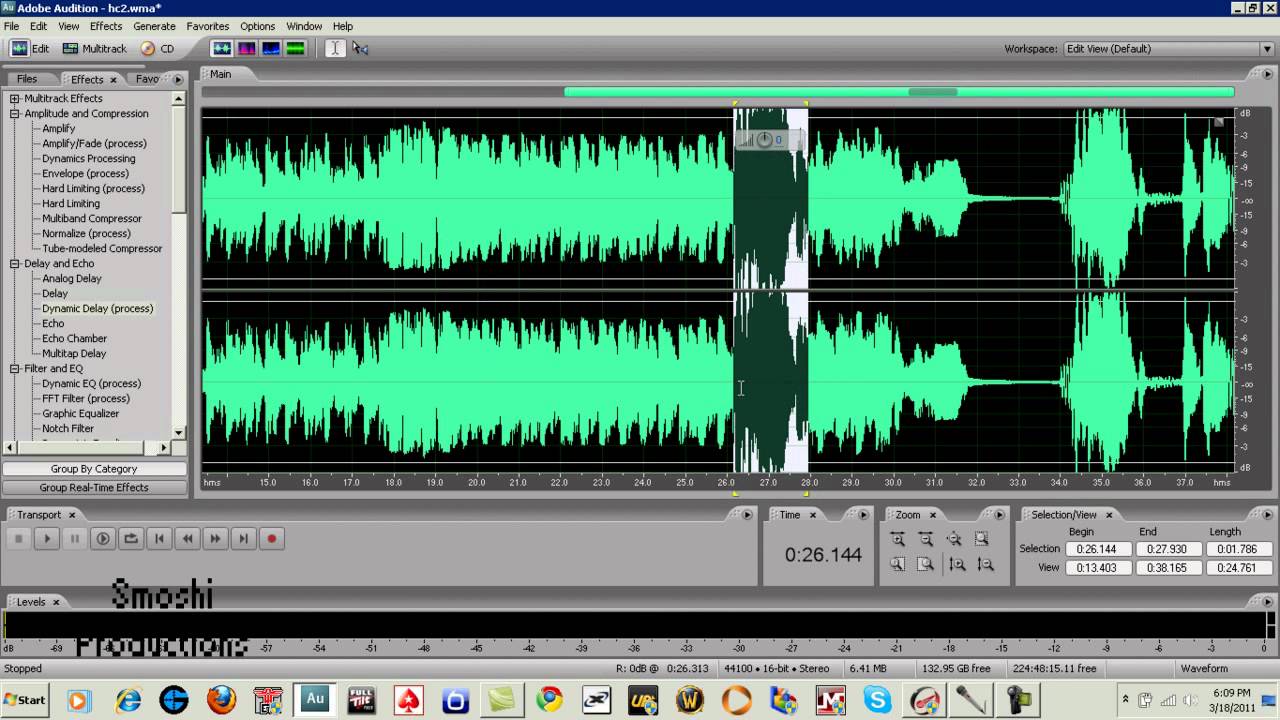The width and height of the screenshot is (1280, 720).
Task: Click the Rewind transport button
Action: (186, 538)
